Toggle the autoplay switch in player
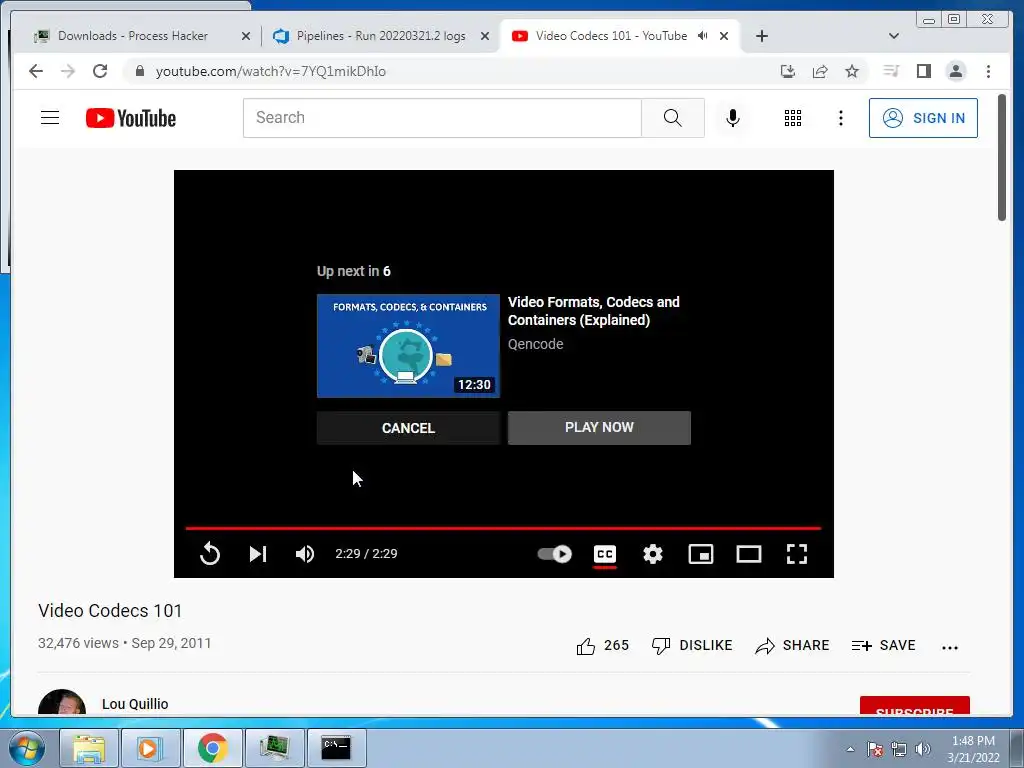1024x768 pixels. click(x=554, y=554)
